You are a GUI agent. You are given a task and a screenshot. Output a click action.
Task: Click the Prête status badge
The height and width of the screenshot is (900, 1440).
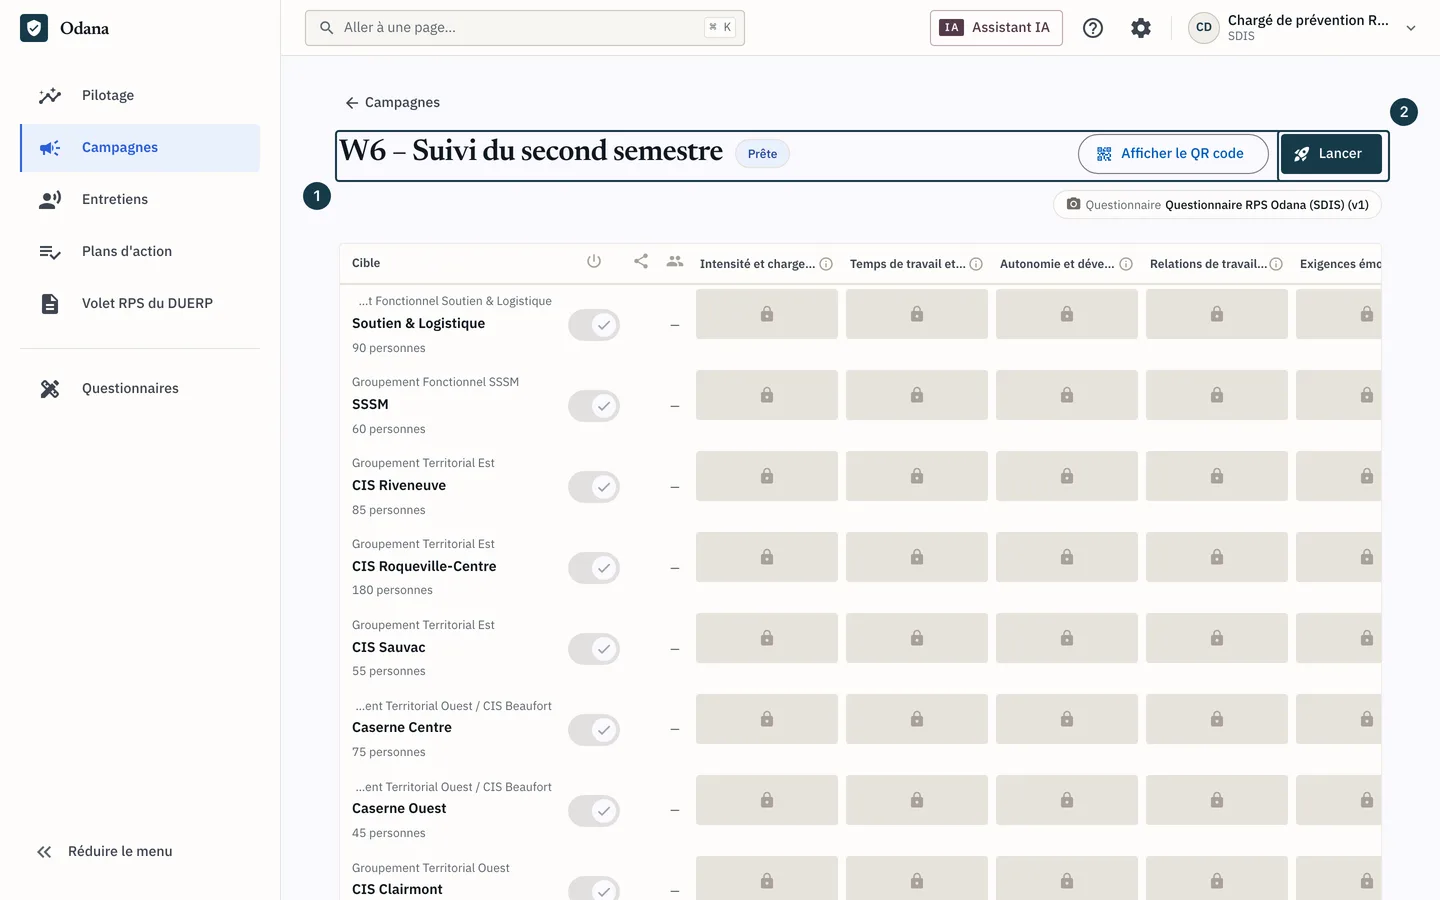click(x=762, y=153)
